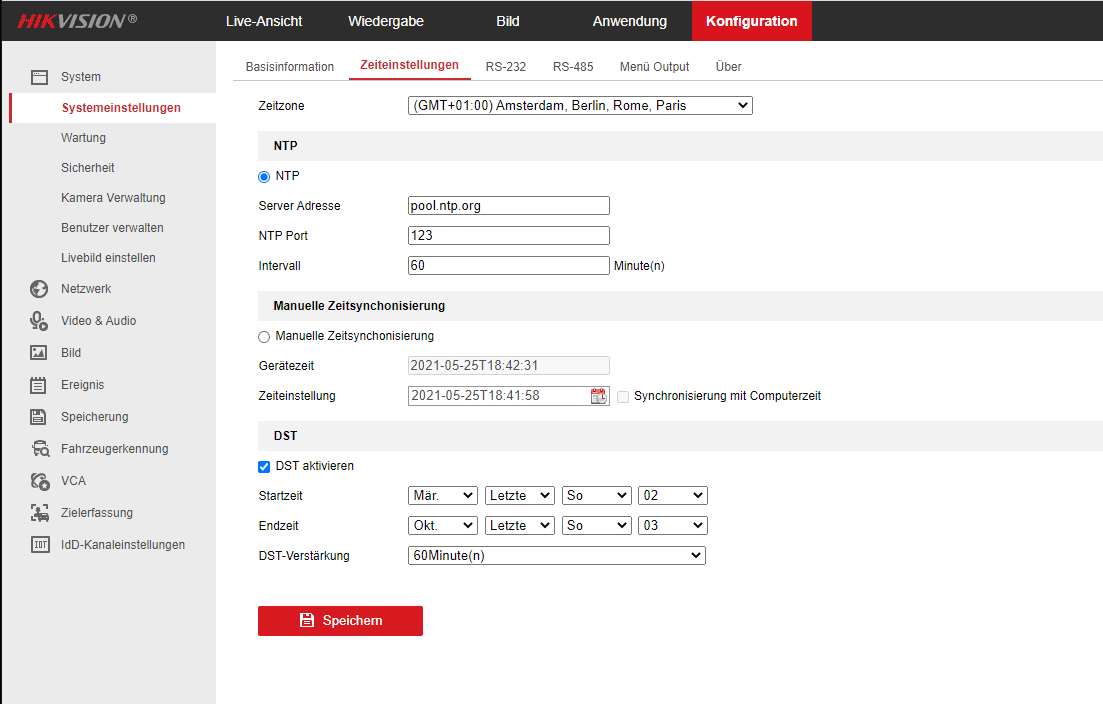The height and width of the screenshot is (704, 1103).
Task: Click the Intervall minutes input field
Action: click(508, 266)
